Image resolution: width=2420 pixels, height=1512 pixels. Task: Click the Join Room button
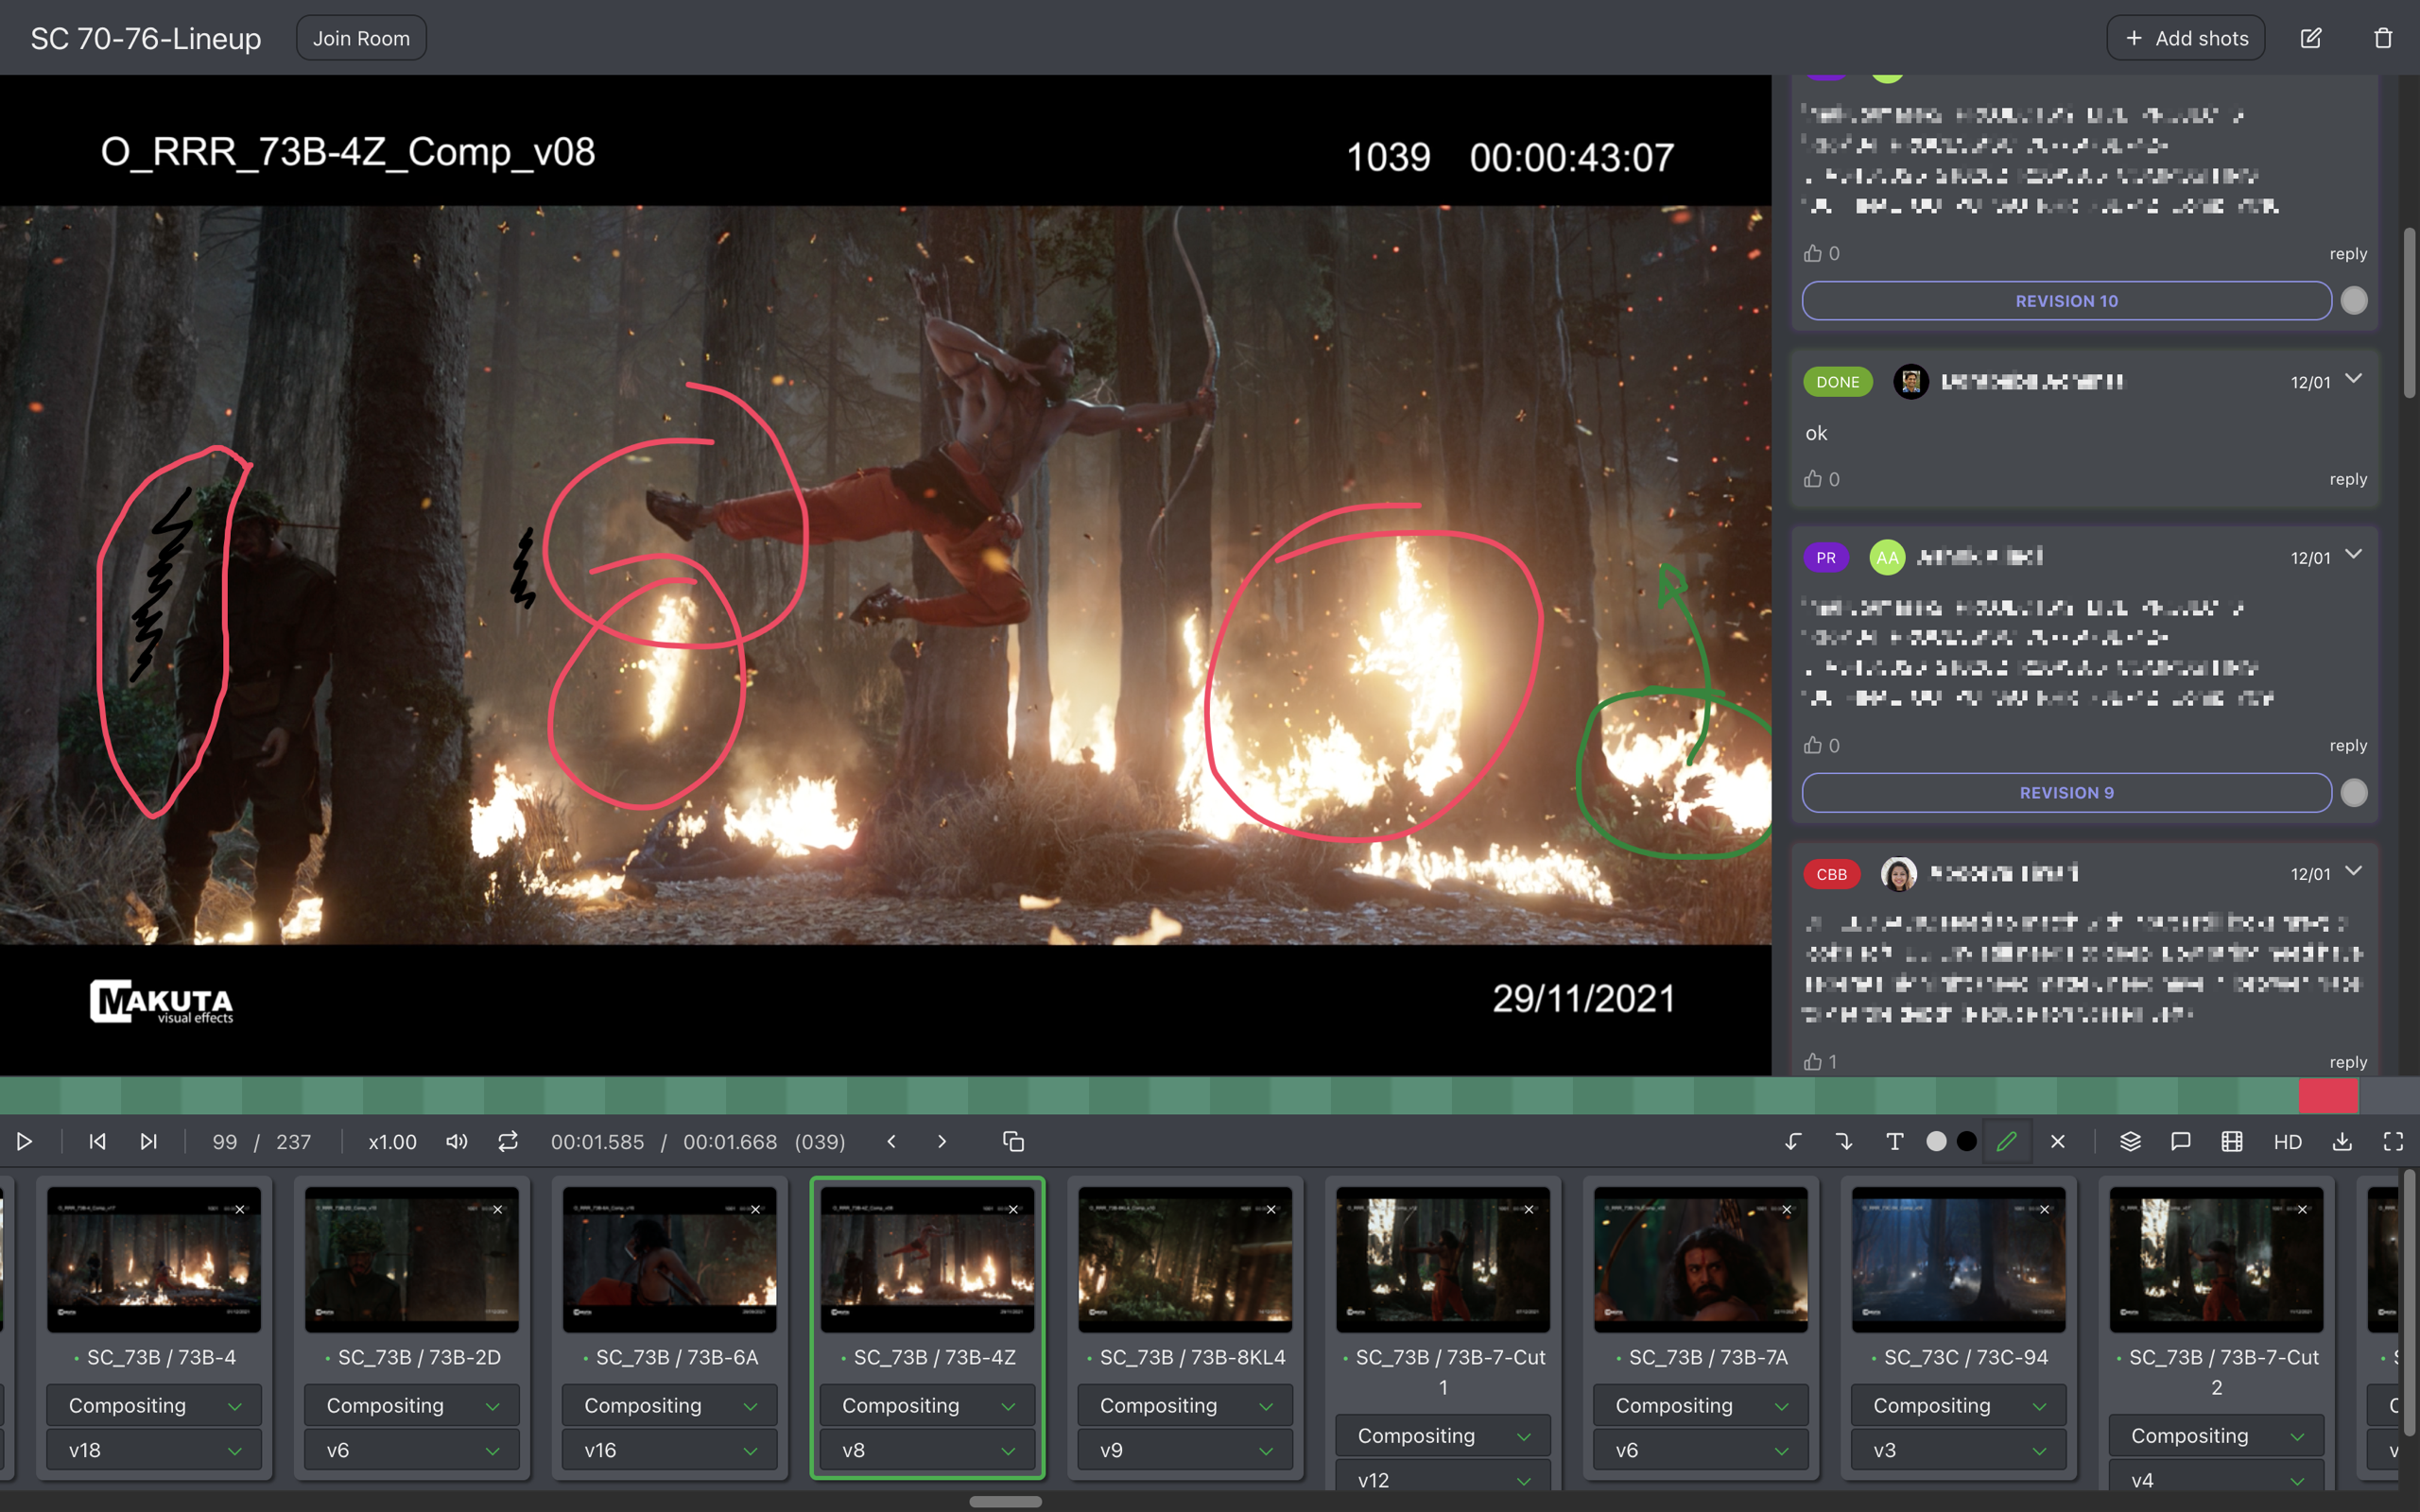(361, 38)
